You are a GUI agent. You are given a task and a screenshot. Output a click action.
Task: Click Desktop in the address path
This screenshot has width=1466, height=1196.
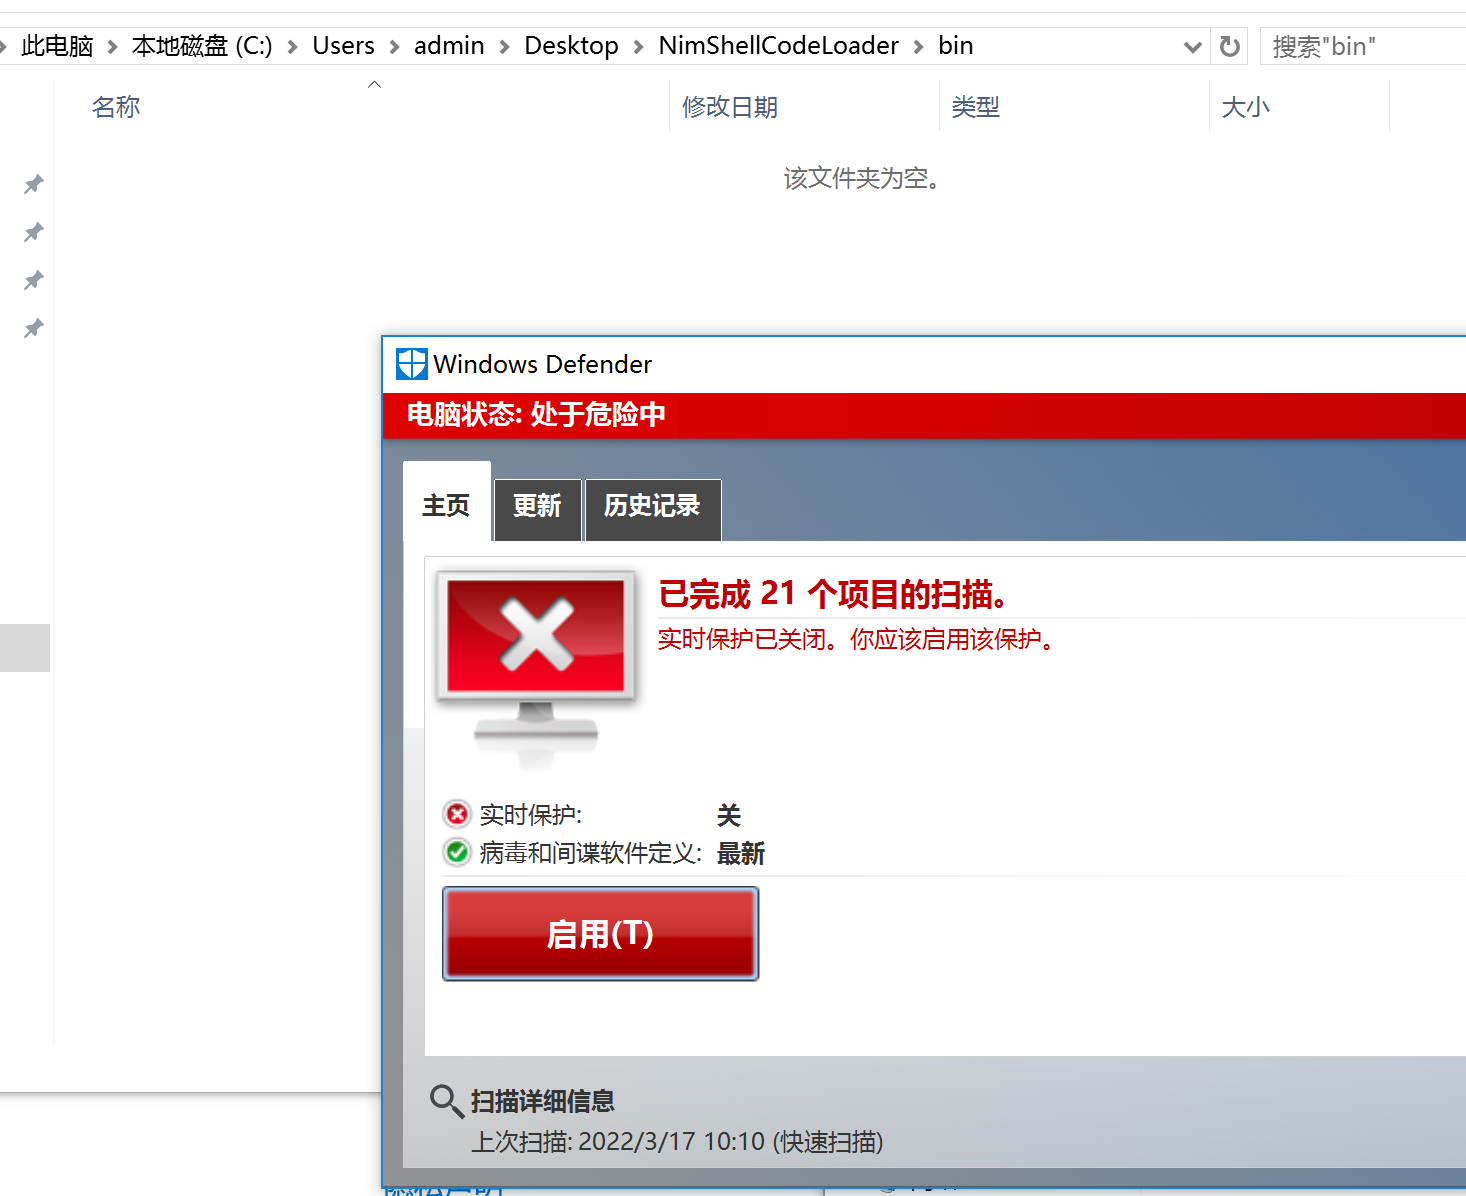571,46
